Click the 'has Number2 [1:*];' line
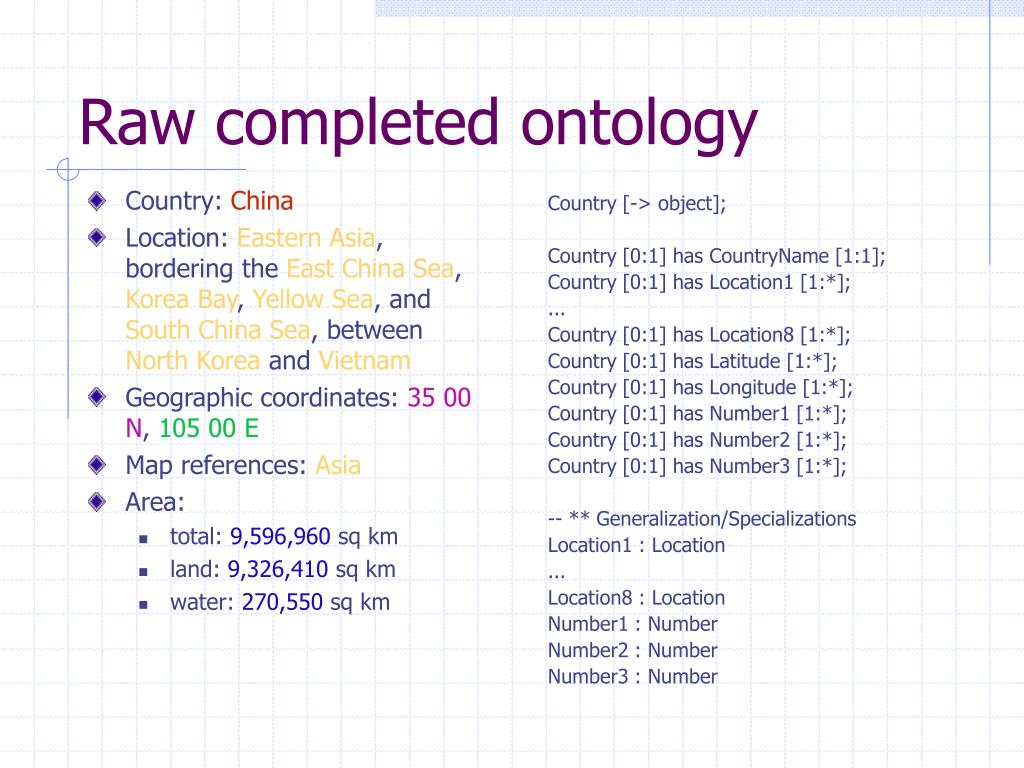 (697, 440)
